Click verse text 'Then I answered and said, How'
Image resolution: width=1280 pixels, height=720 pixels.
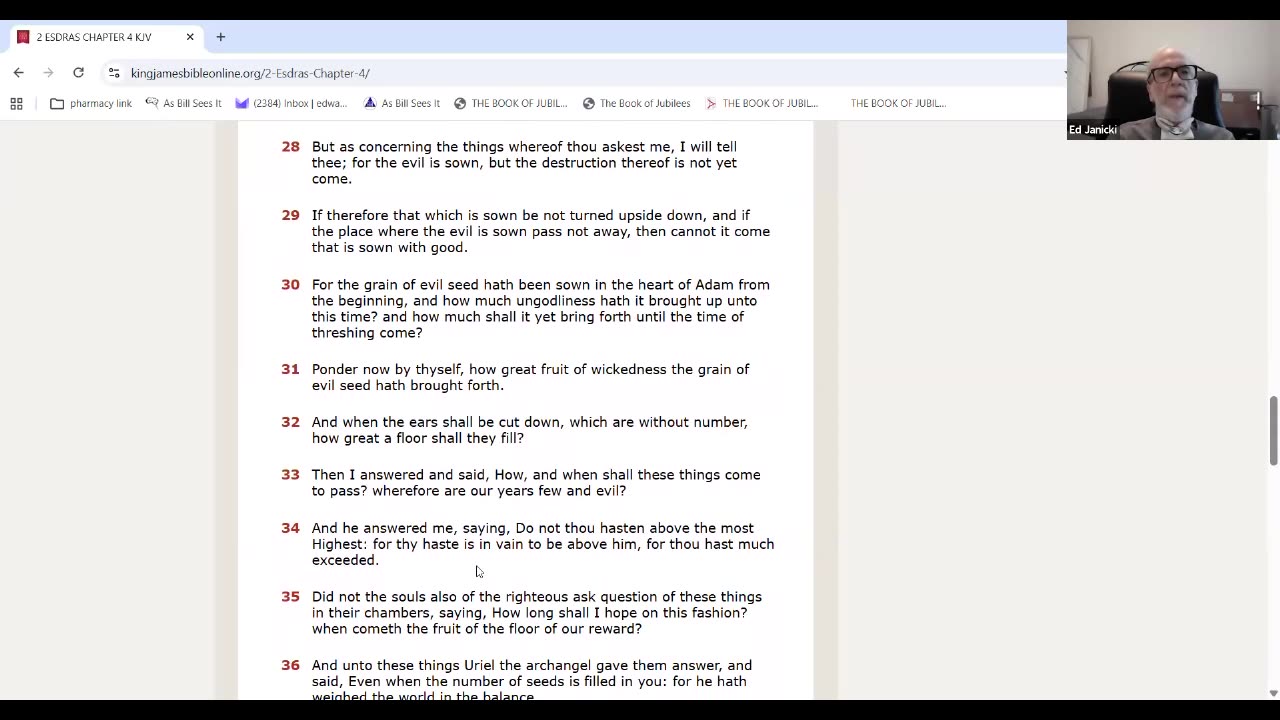(536, 483)
